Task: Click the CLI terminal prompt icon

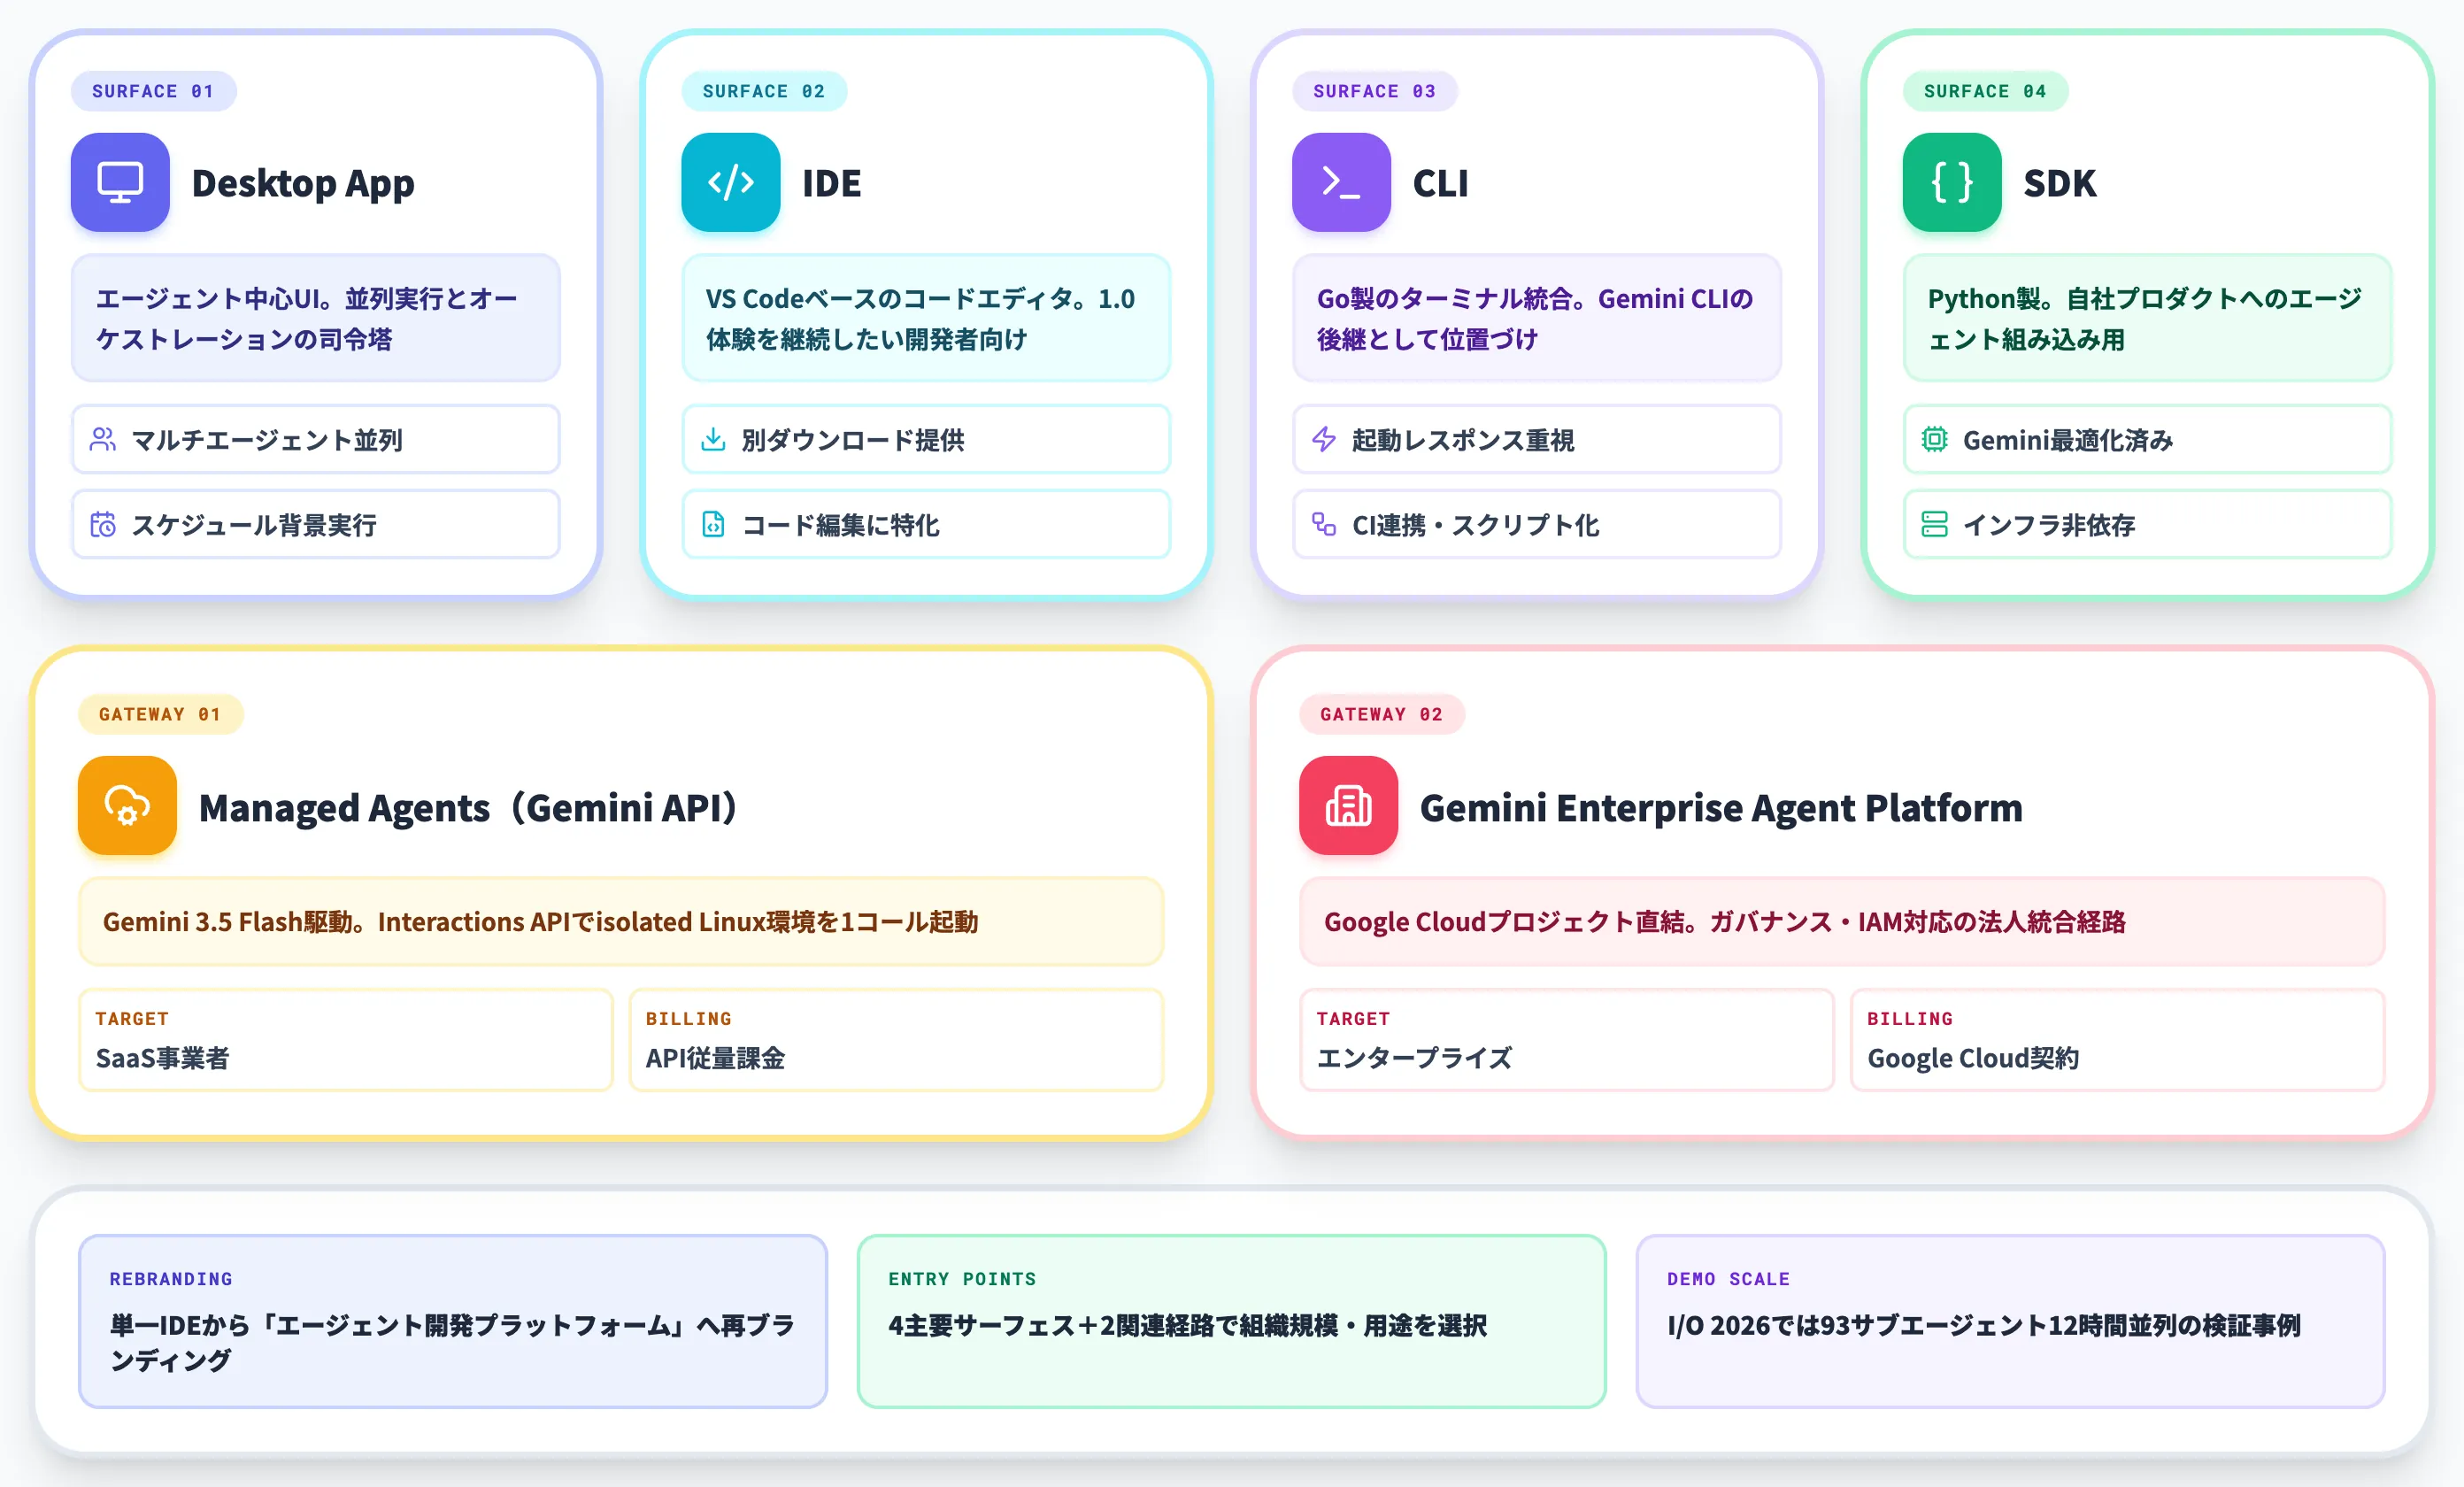Action: [x=1341, y=182]
